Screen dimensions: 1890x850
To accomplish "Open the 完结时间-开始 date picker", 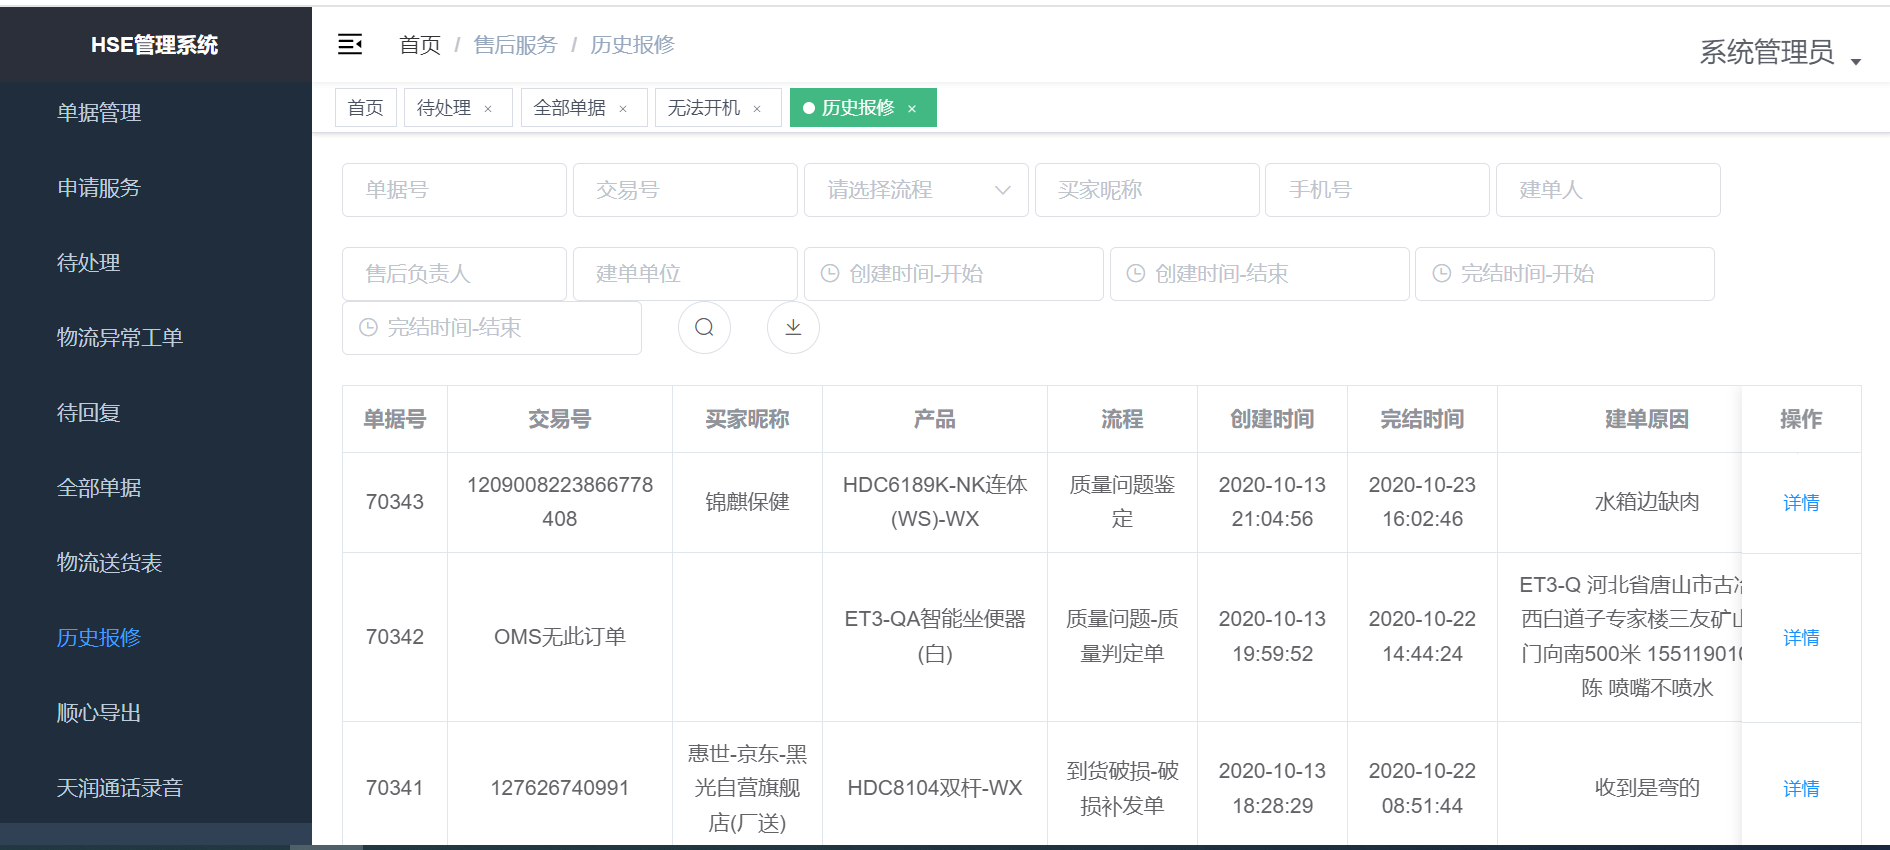I will click(x=1564, y=274).
